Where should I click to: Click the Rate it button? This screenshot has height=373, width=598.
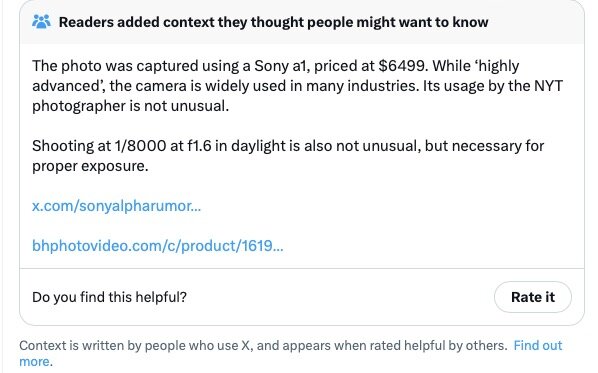532,297
